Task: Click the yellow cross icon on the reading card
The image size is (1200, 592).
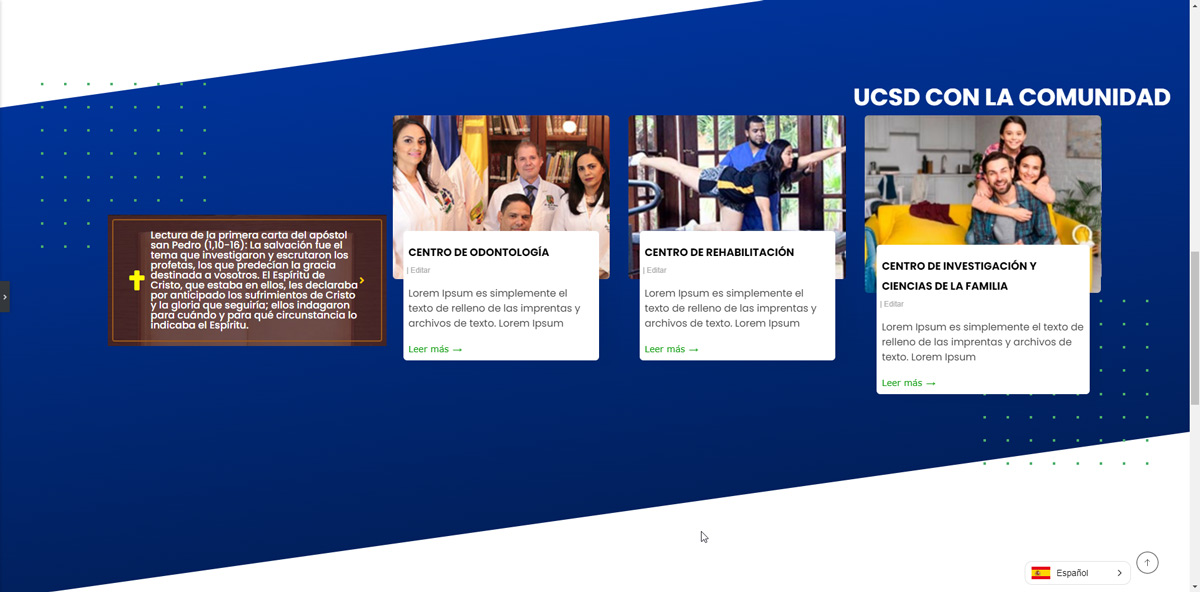Action: click(137, 281)
